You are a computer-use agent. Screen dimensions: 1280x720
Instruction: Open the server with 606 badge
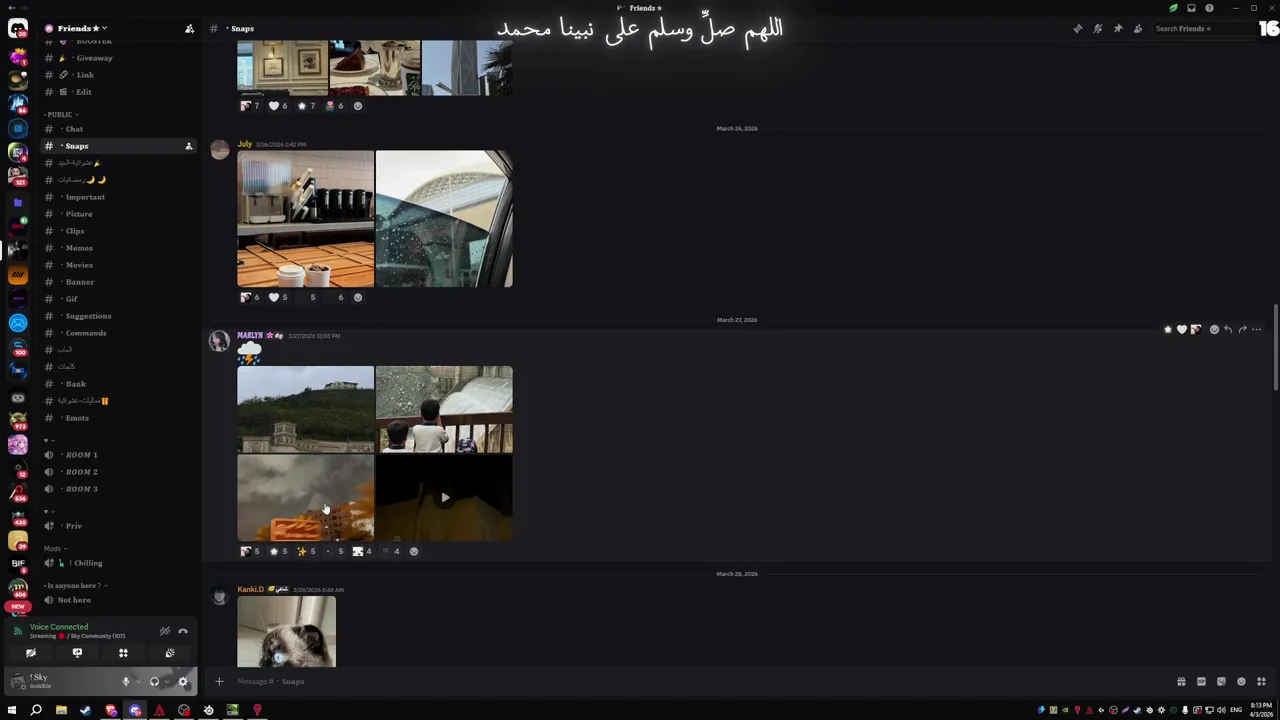click(18, 588)
